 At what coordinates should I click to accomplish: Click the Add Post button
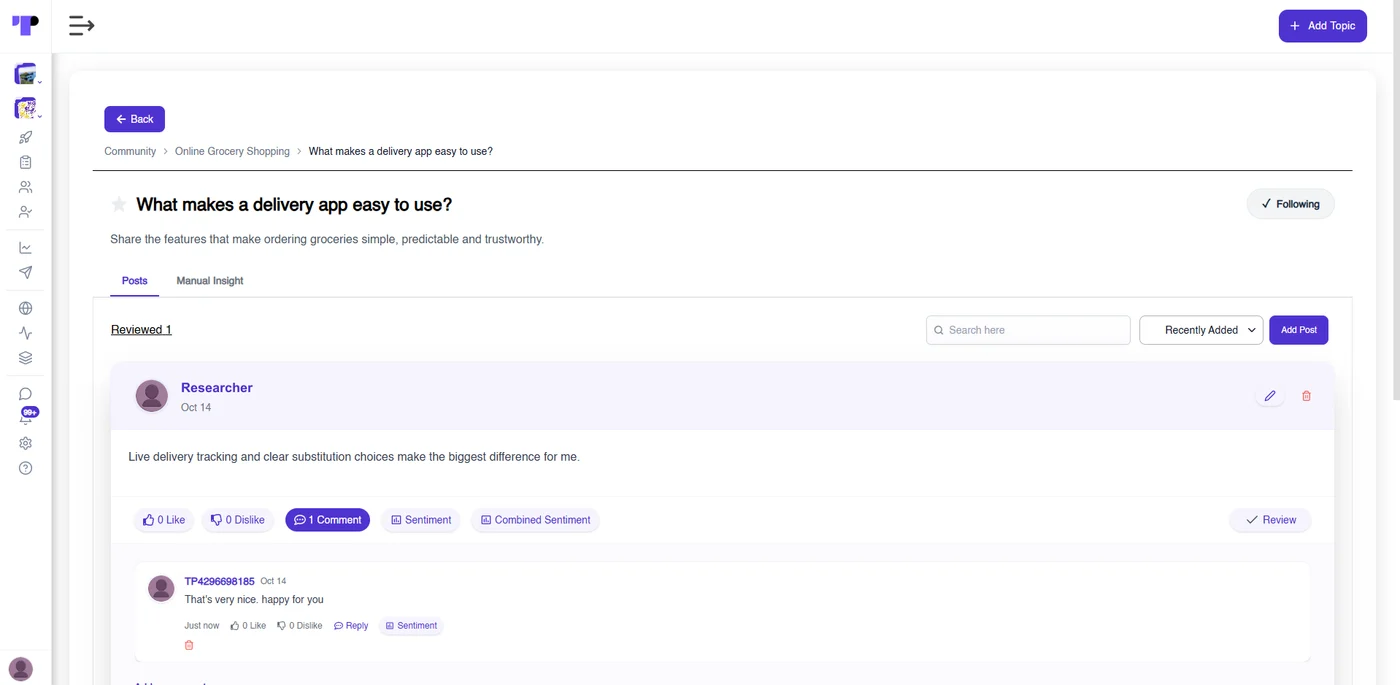tap(1298, 330)
